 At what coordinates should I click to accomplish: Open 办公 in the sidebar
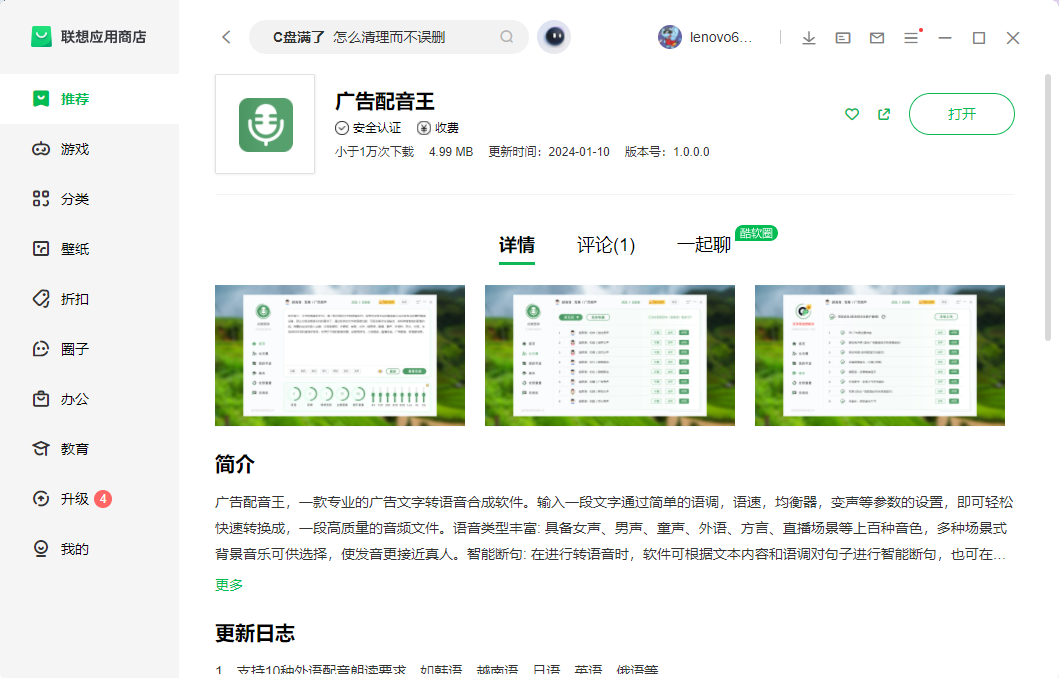tap(89, 399)
